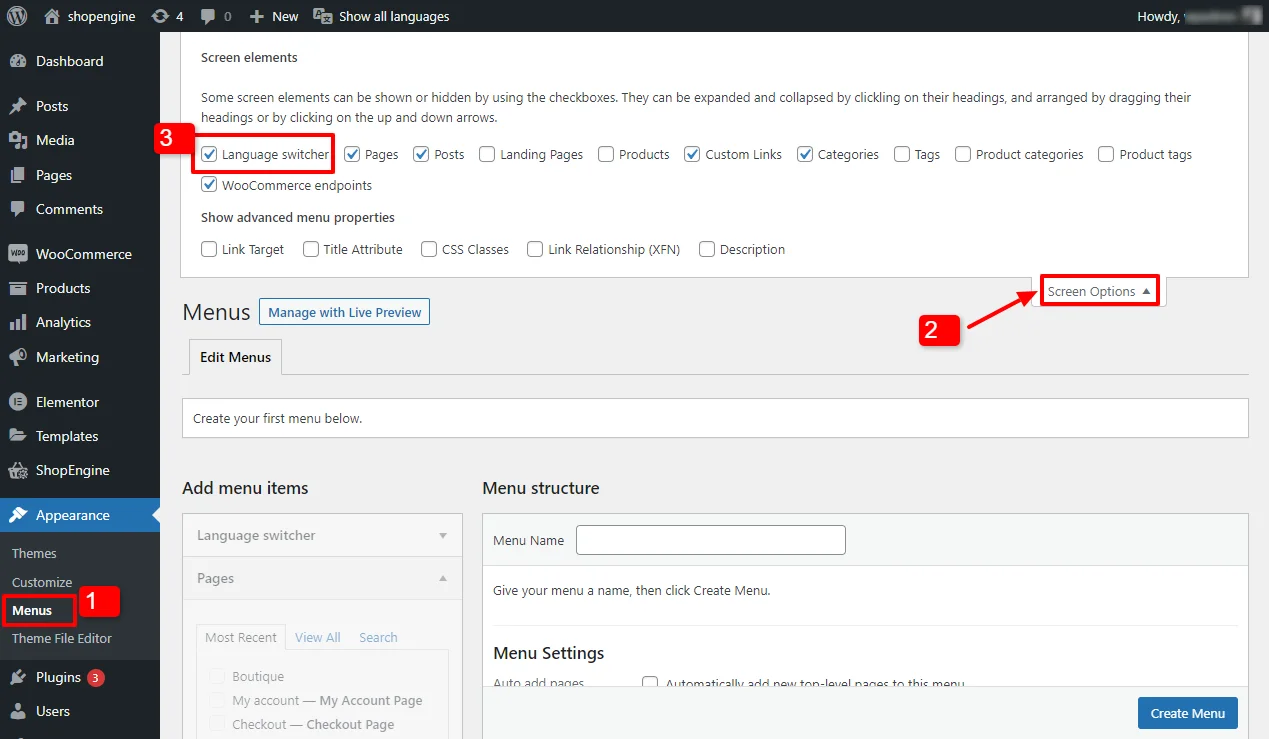Click the Plugins icon in sidebar
The height and width of the screenshot is (739, 1269).
18,677
